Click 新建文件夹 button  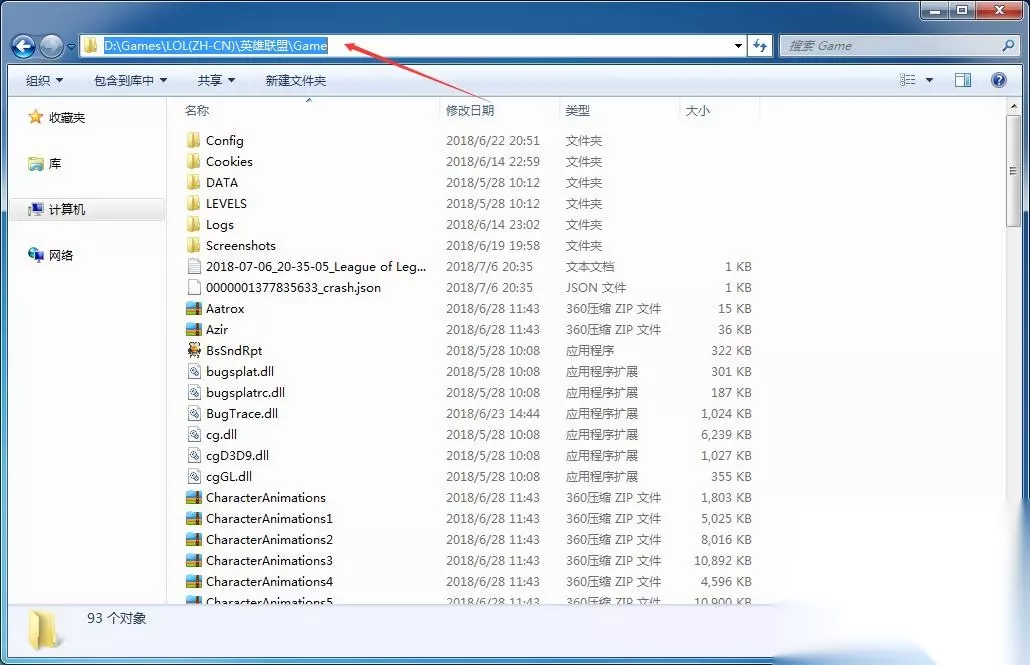(296, 80)
